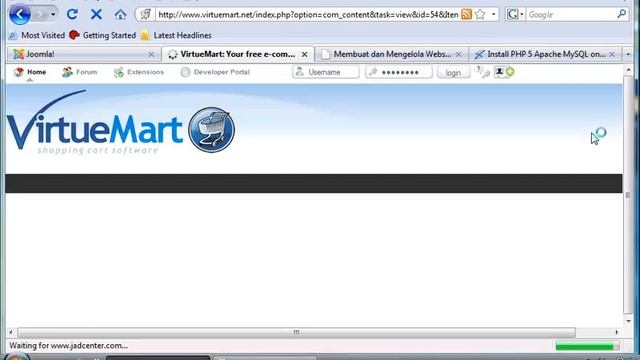Close the Membuat dan Mengelola tab

[x=458, y=54]
